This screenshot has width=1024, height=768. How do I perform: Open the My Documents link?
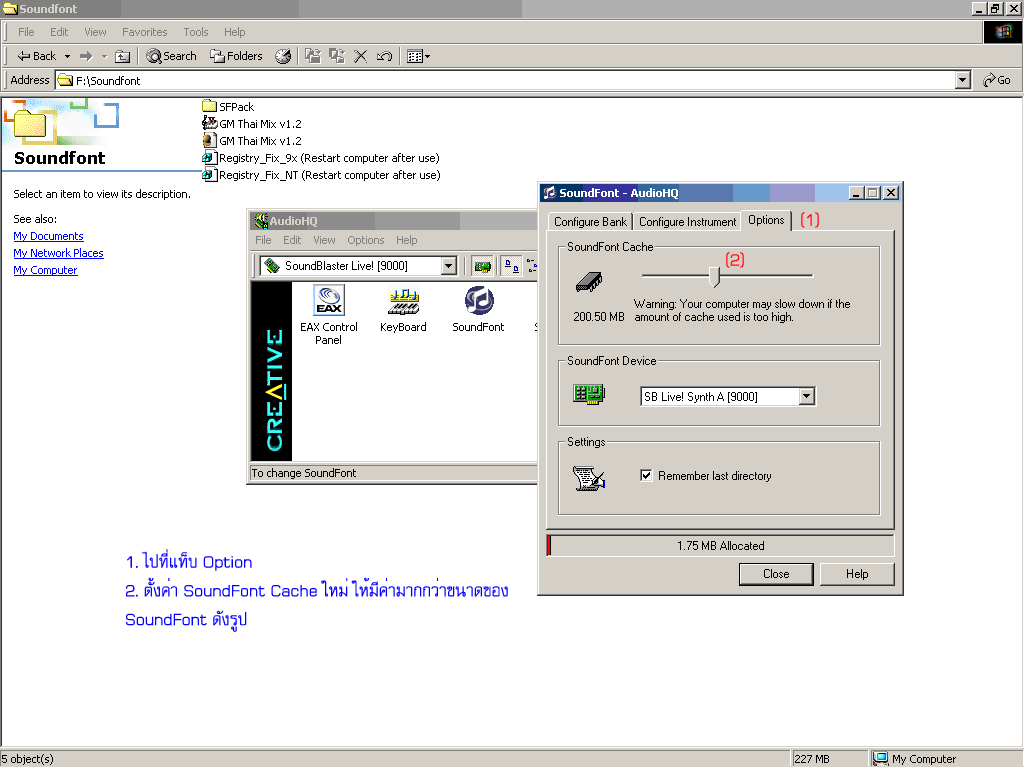(48, 236)
